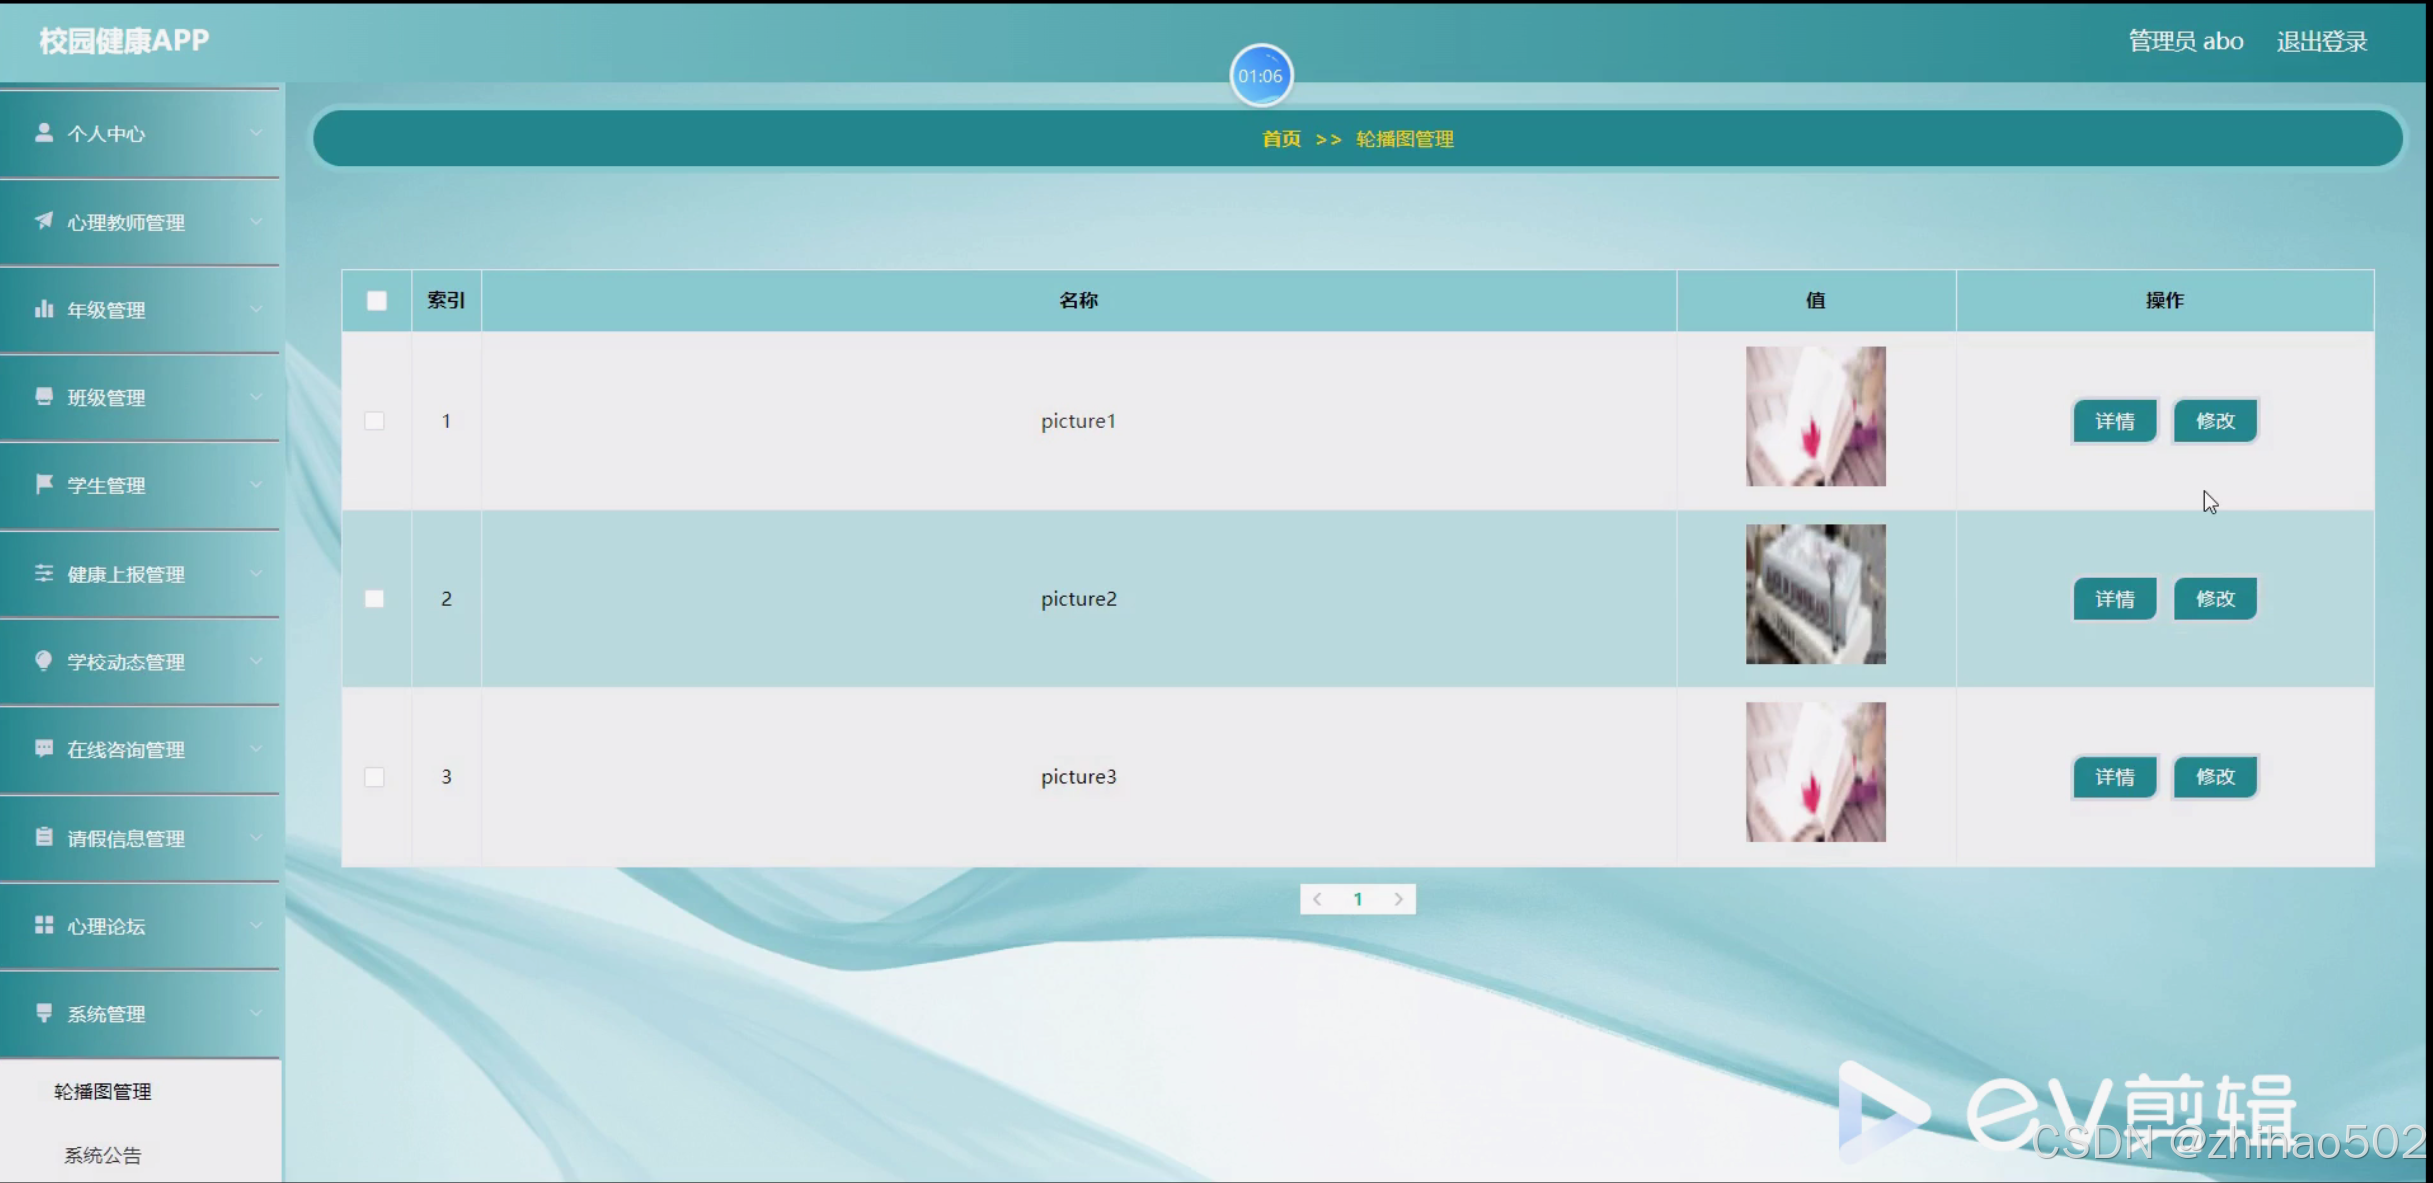Click the chat bubble icon for 在线咨询管理
Viewport: 2433px width, 1183px height.
(43, 748)
